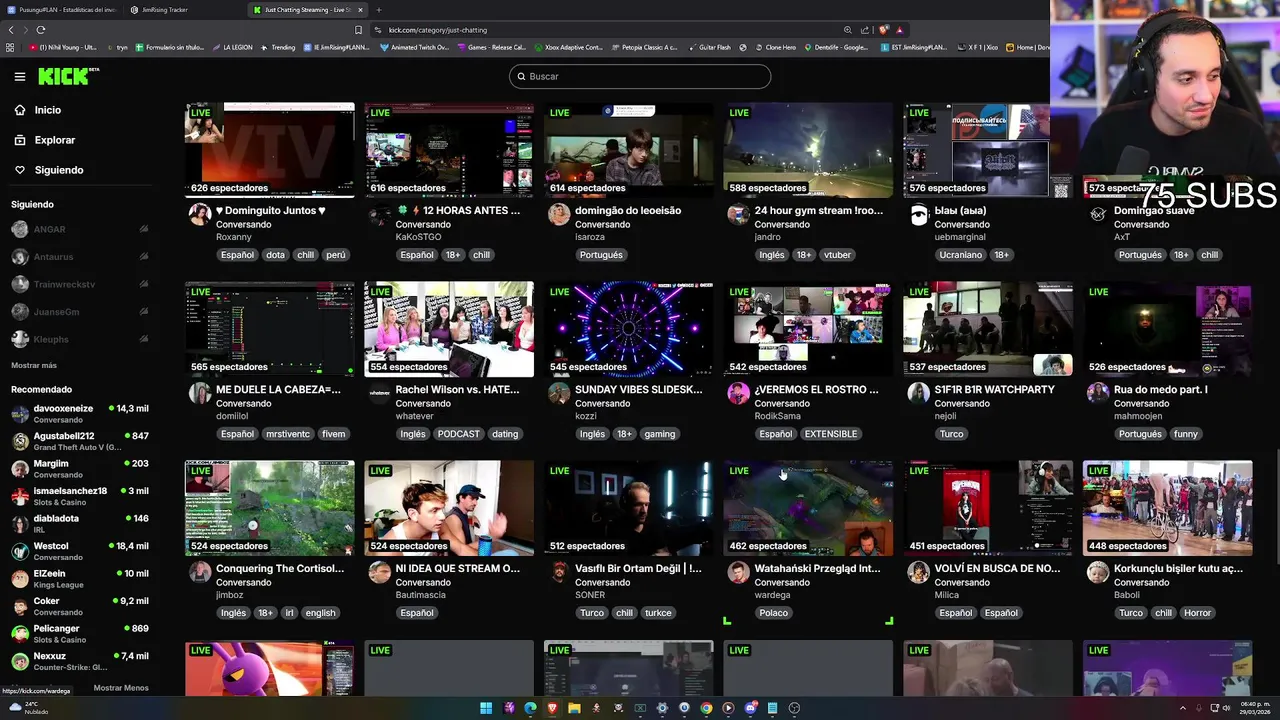Open the hamburger menu beside Kick logo
The height and width of the screenshot is (720, 1280).
[x=20, y=76]
